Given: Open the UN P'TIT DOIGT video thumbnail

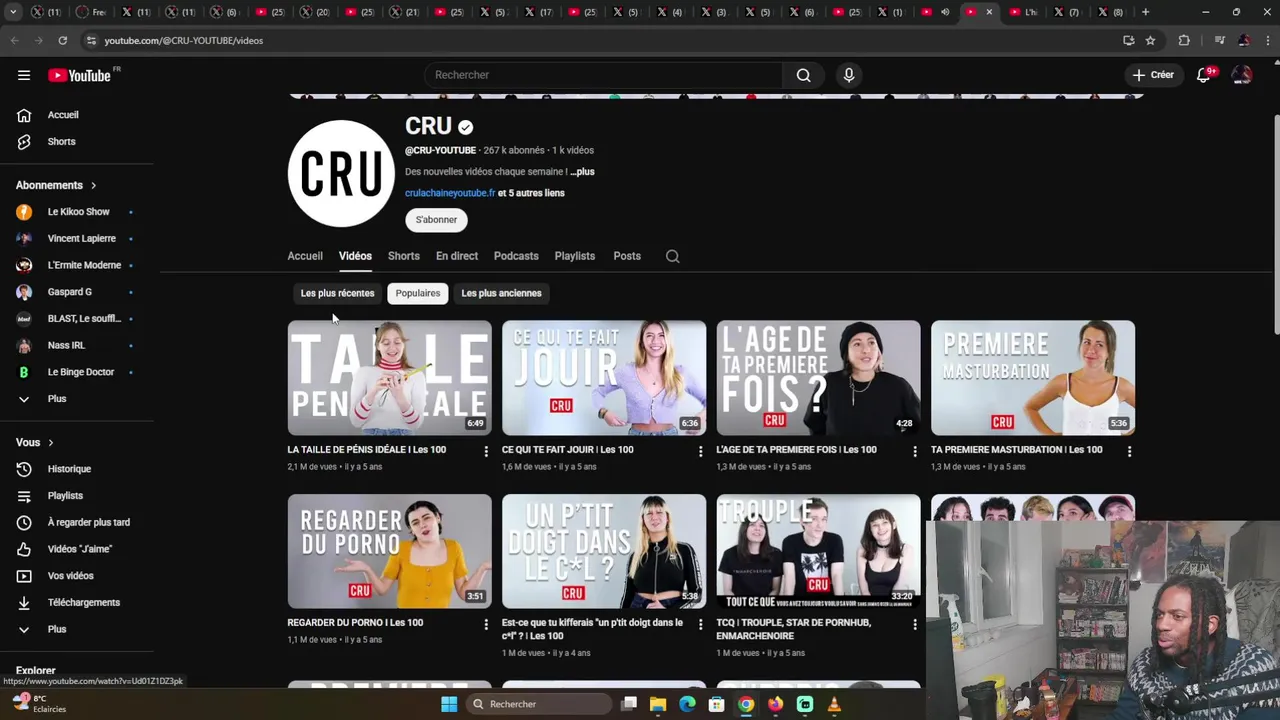Looking at the screenshot, I should 604,551.
